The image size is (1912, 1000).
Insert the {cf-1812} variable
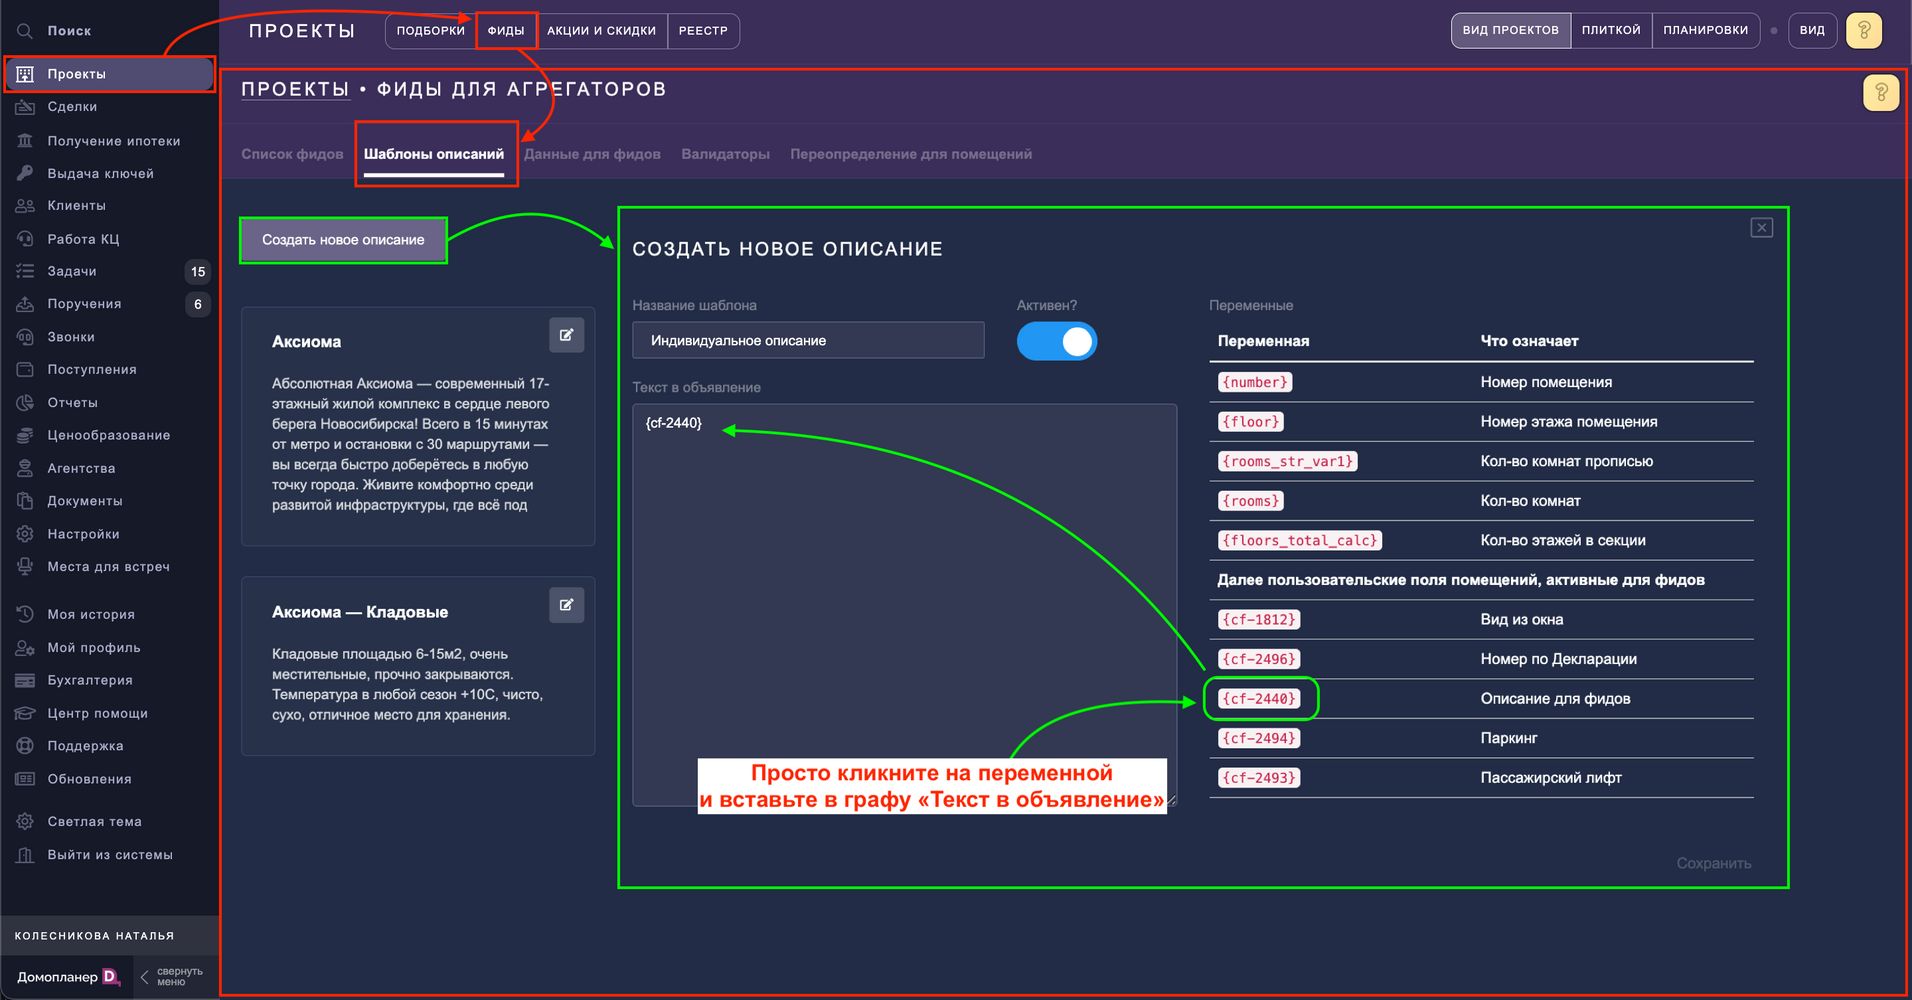[1259, 620]
